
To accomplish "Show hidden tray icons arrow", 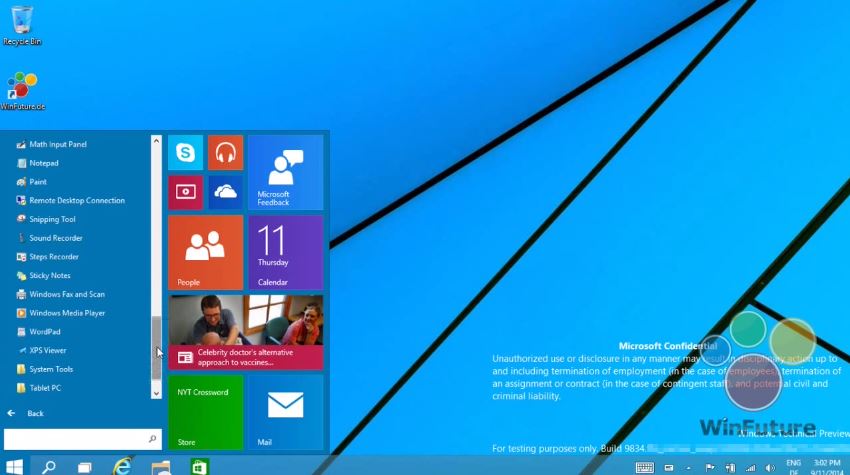I will [x=688, y=467].
